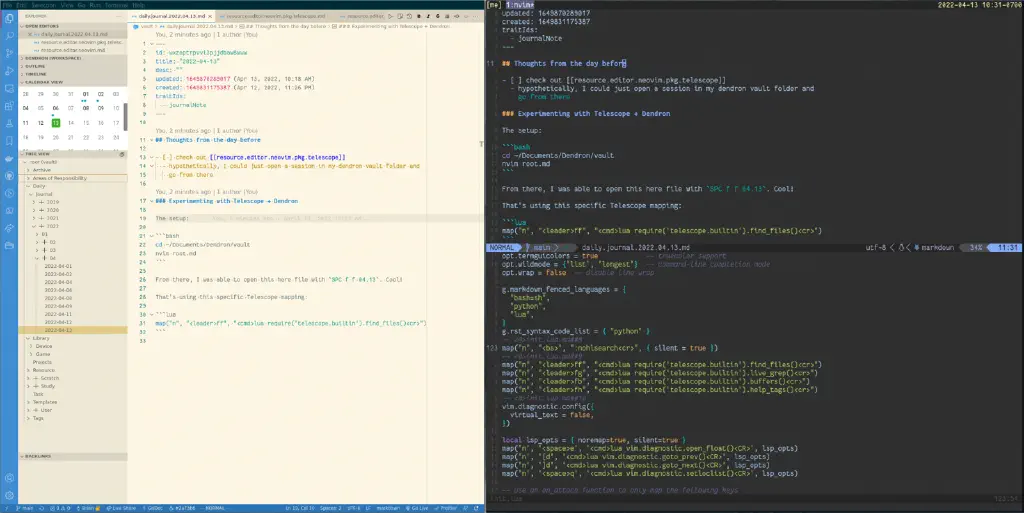Expand the Tags tree node
The width and height of the screenshot is (1024, 513).
29,418
